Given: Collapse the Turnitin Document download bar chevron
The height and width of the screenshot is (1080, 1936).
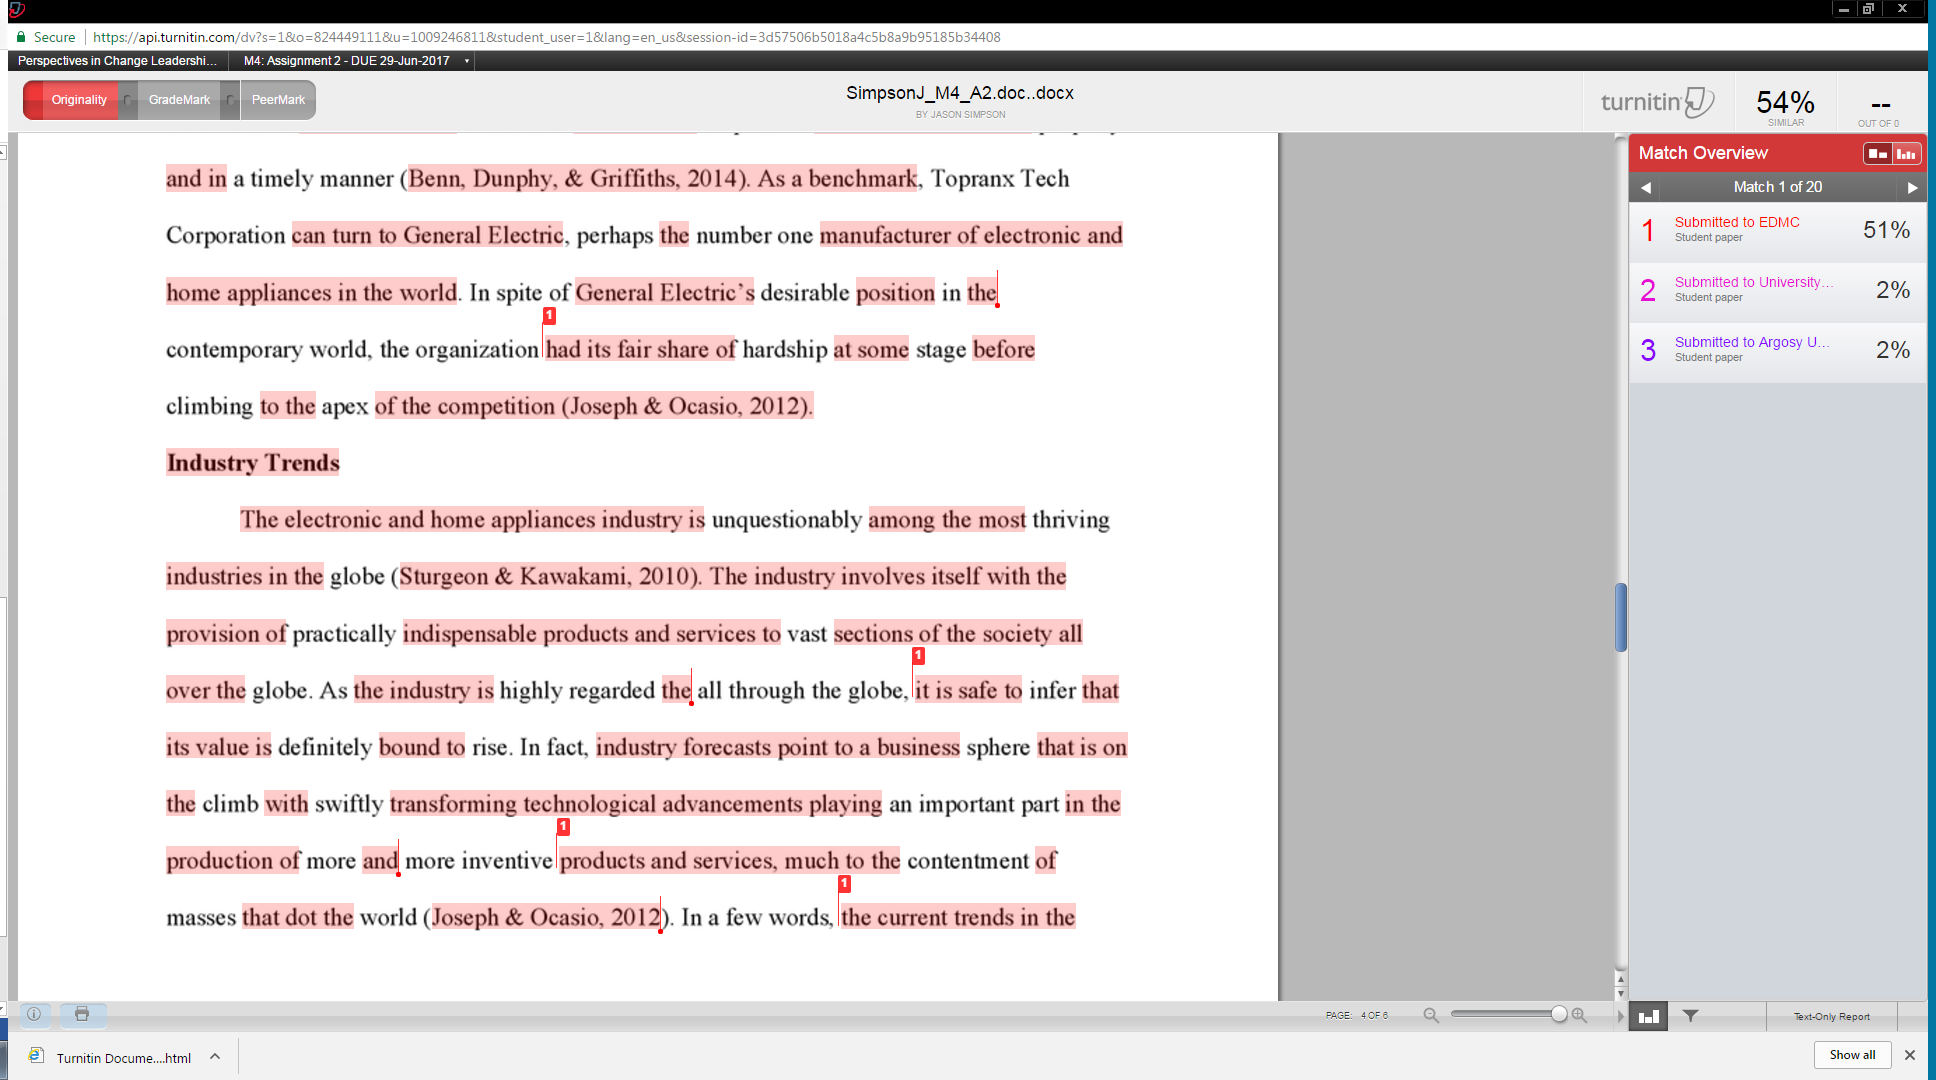Looking at the screenshot, I should point(214,1055).
